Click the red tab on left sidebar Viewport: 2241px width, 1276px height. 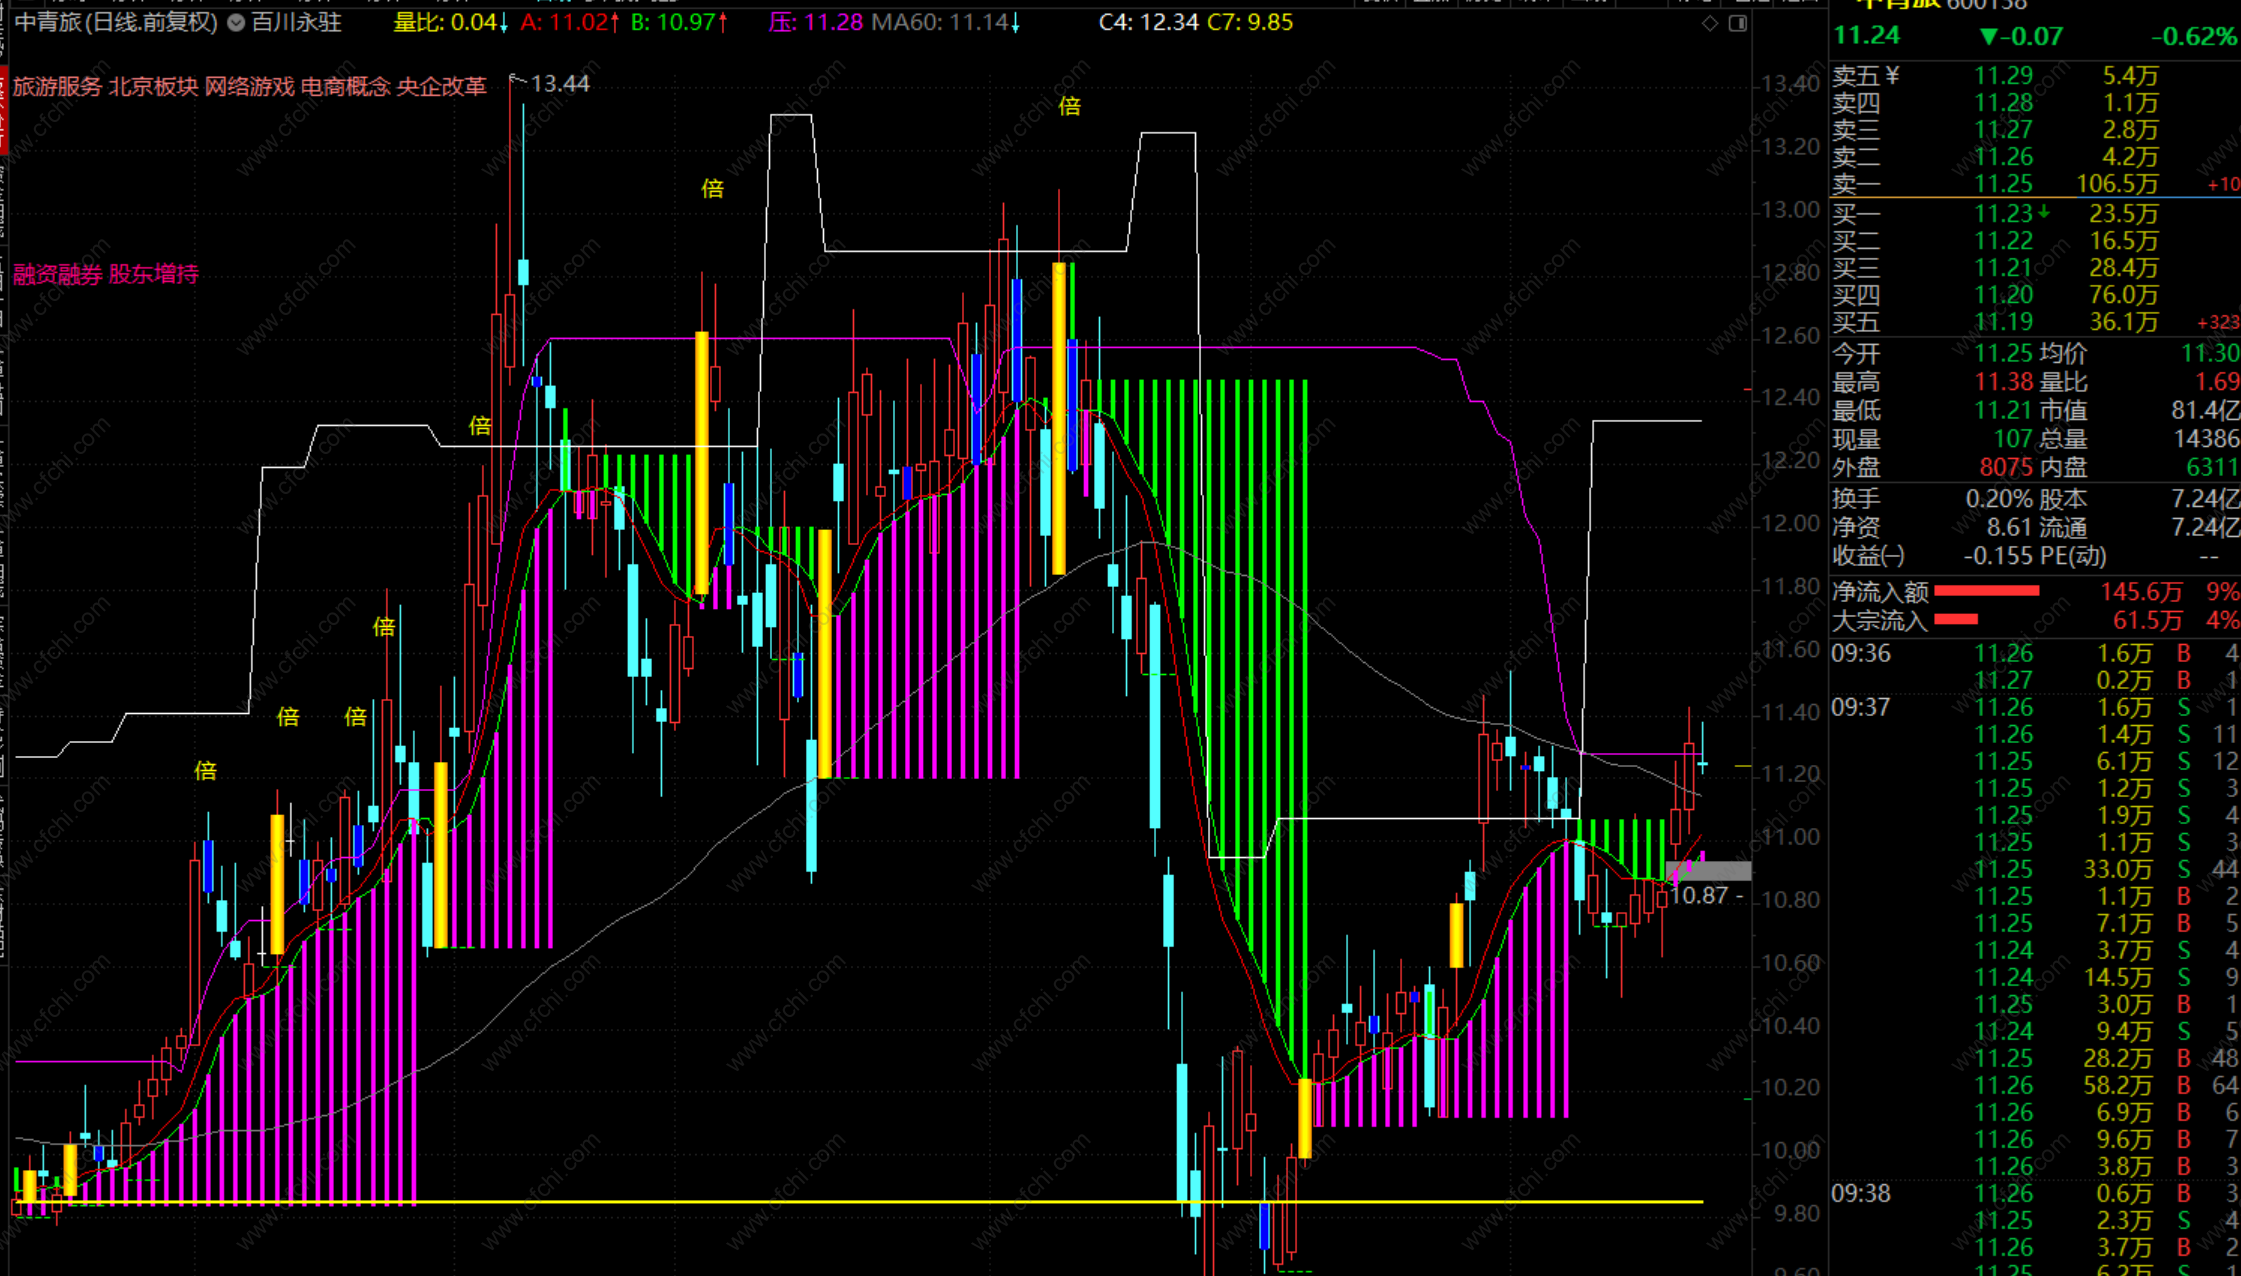4,110
